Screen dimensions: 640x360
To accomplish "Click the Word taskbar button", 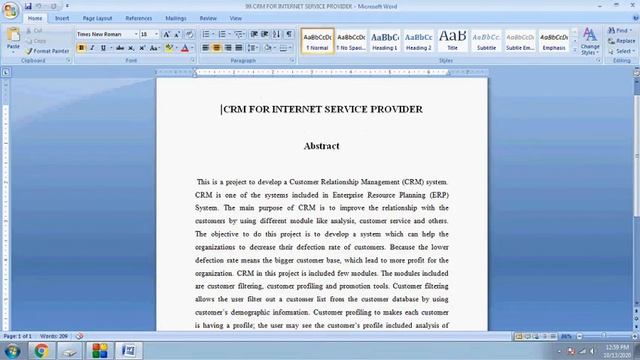I will (x=129, y=351).
